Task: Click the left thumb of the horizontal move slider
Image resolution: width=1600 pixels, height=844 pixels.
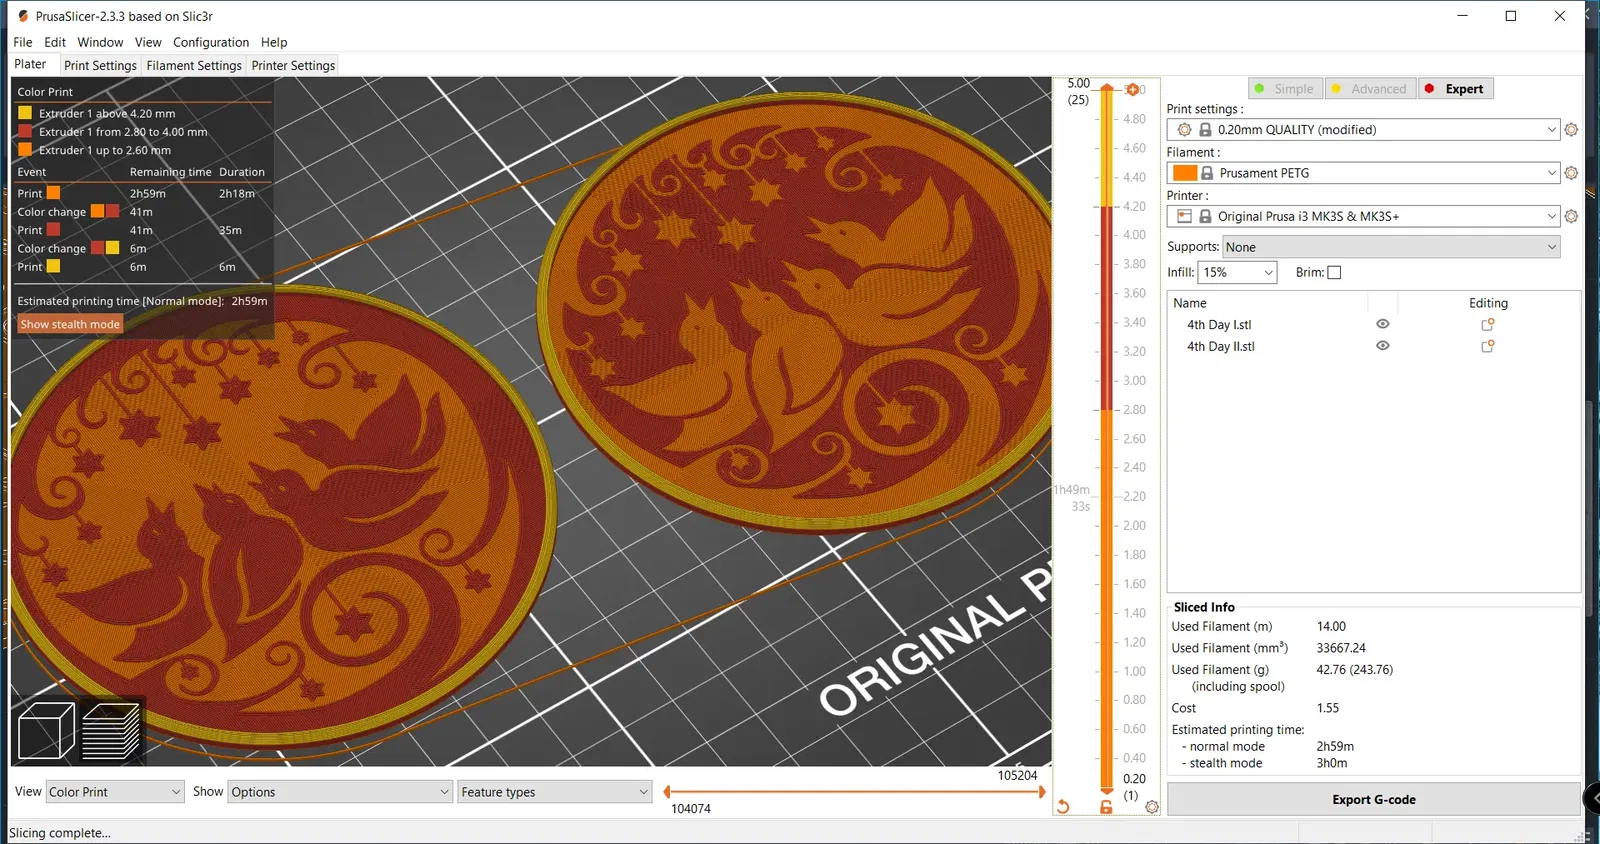Action: [667, 792]
